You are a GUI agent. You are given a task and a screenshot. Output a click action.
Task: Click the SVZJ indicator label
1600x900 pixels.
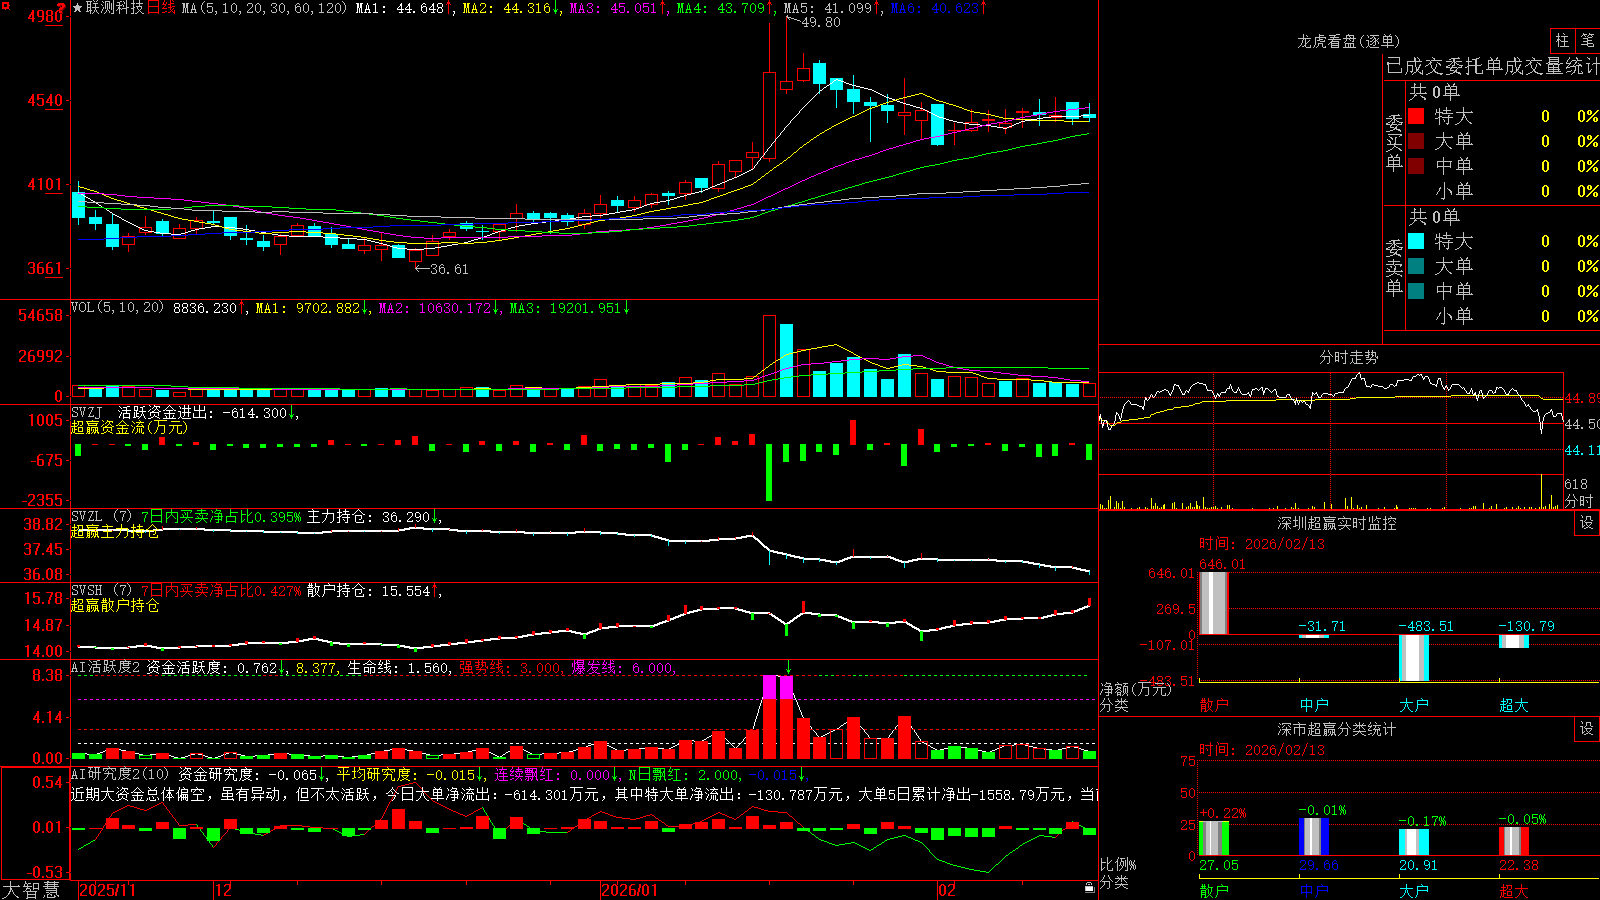(86, 412)
